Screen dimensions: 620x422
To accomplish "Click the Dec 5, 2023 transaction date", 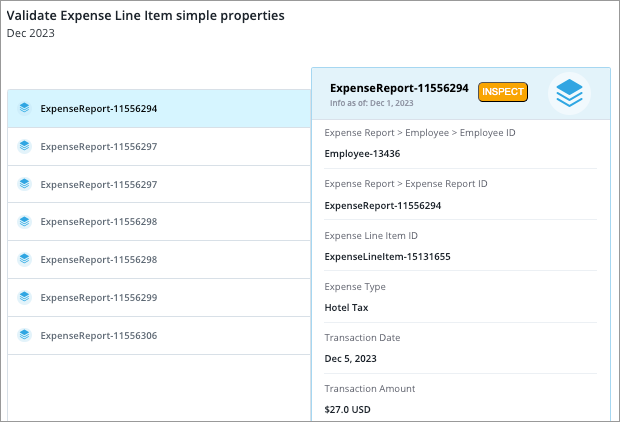I will click(x=351, y=359).
